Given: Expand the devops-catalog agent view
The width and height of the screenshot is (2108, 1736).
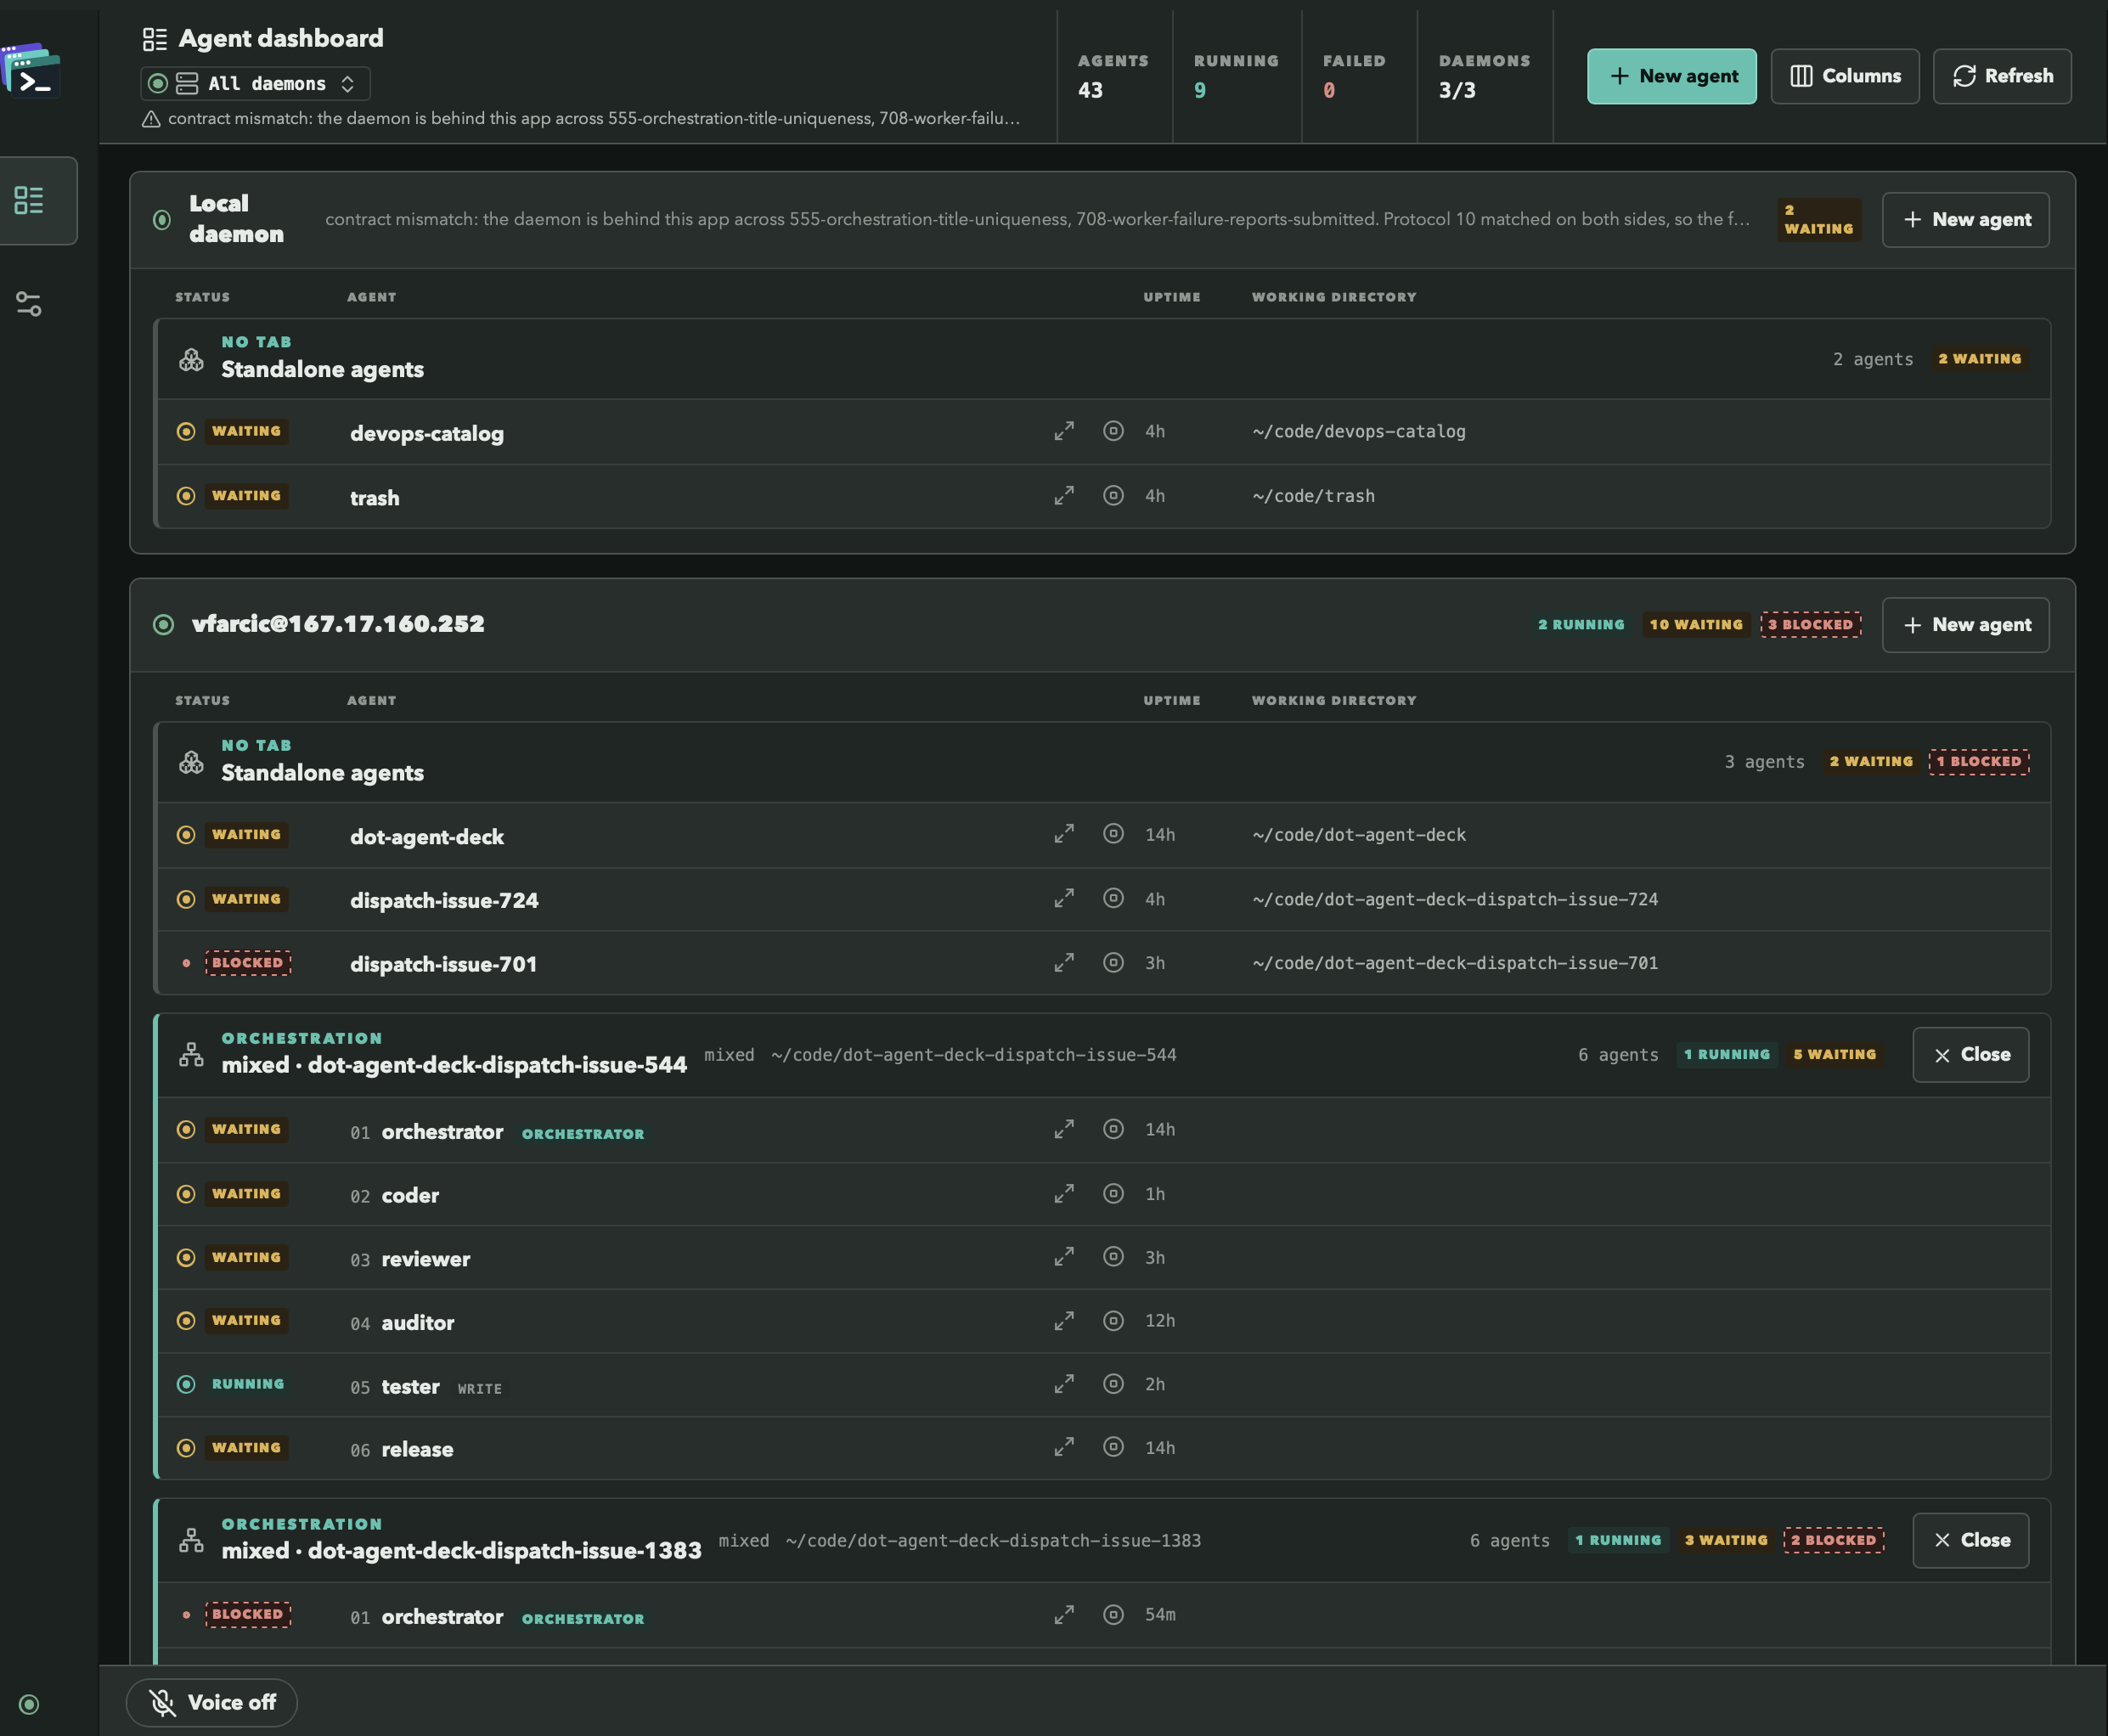Looking at the screenshot, I should point(1064,431).
